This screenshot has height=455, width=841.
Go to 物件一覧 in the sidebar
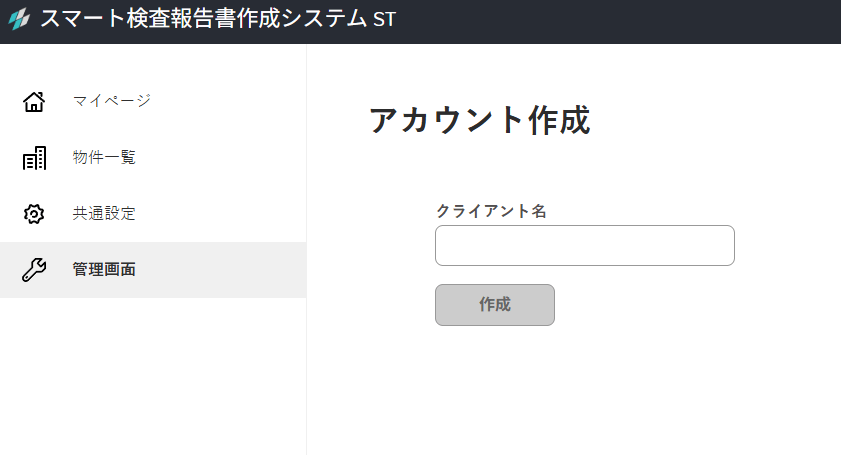104,157
